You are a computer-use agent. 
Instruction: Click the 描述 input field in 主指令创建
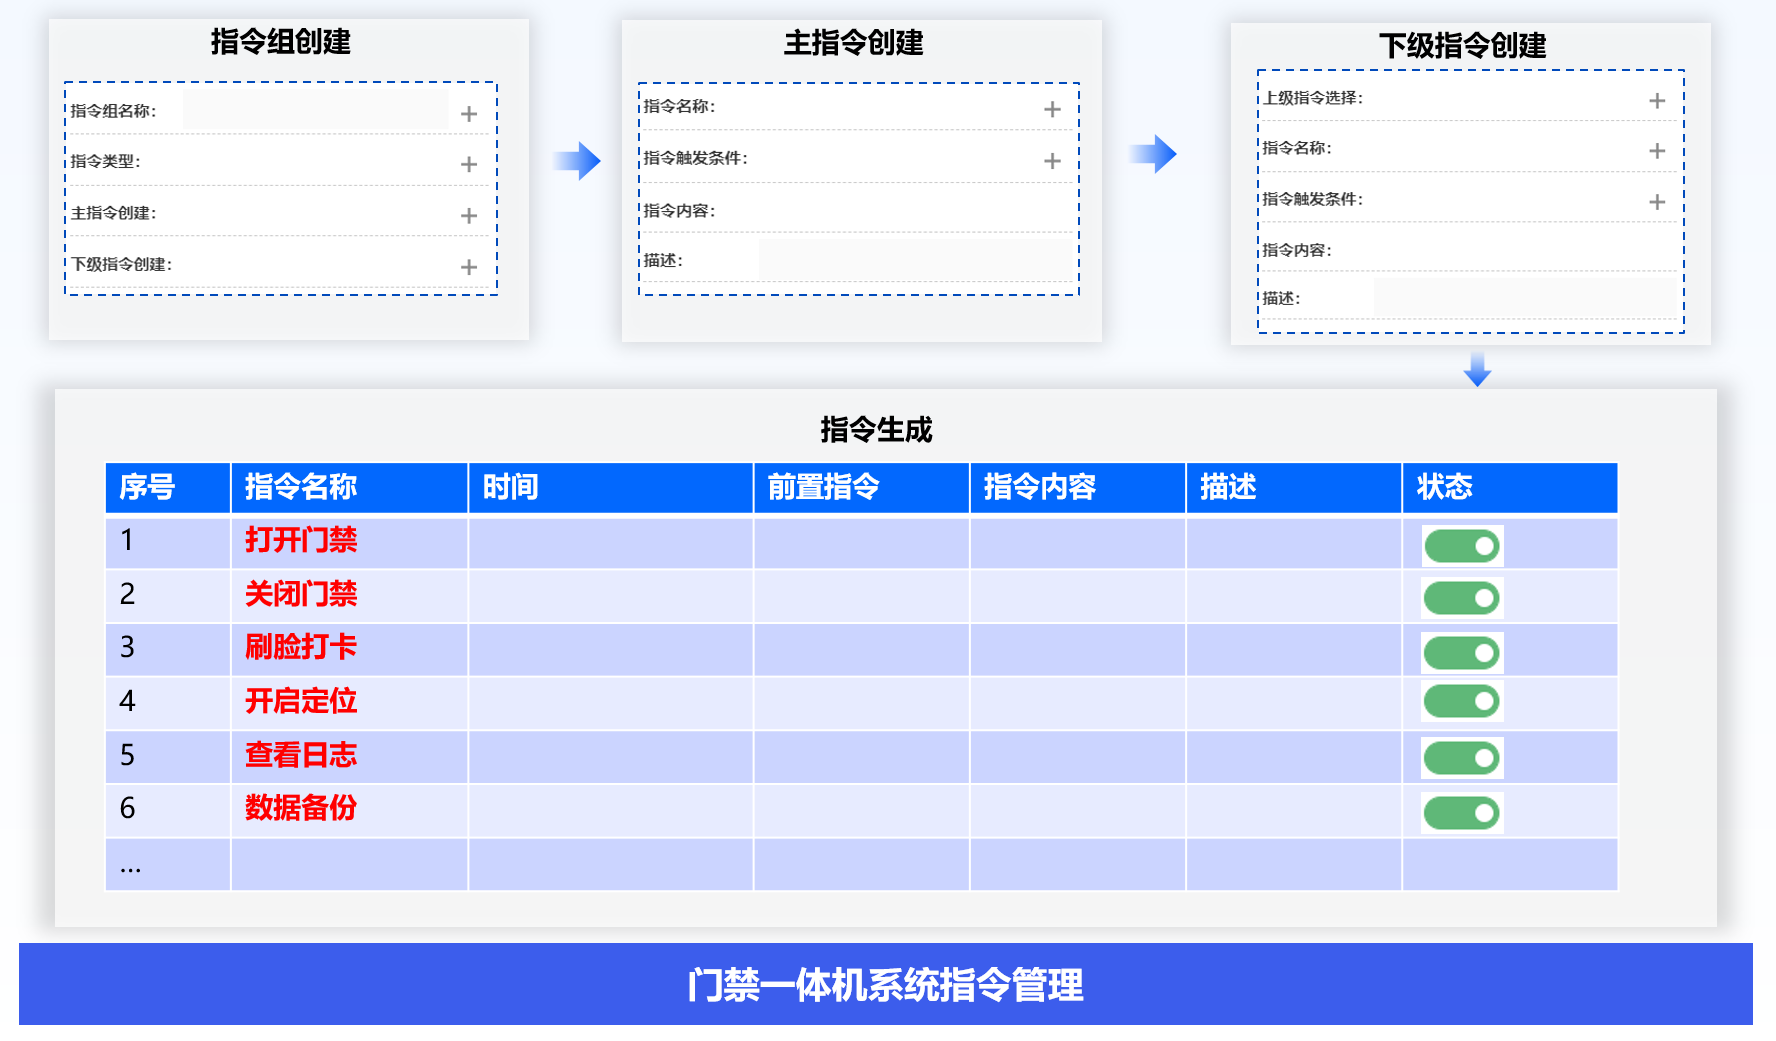click(915, 260)
